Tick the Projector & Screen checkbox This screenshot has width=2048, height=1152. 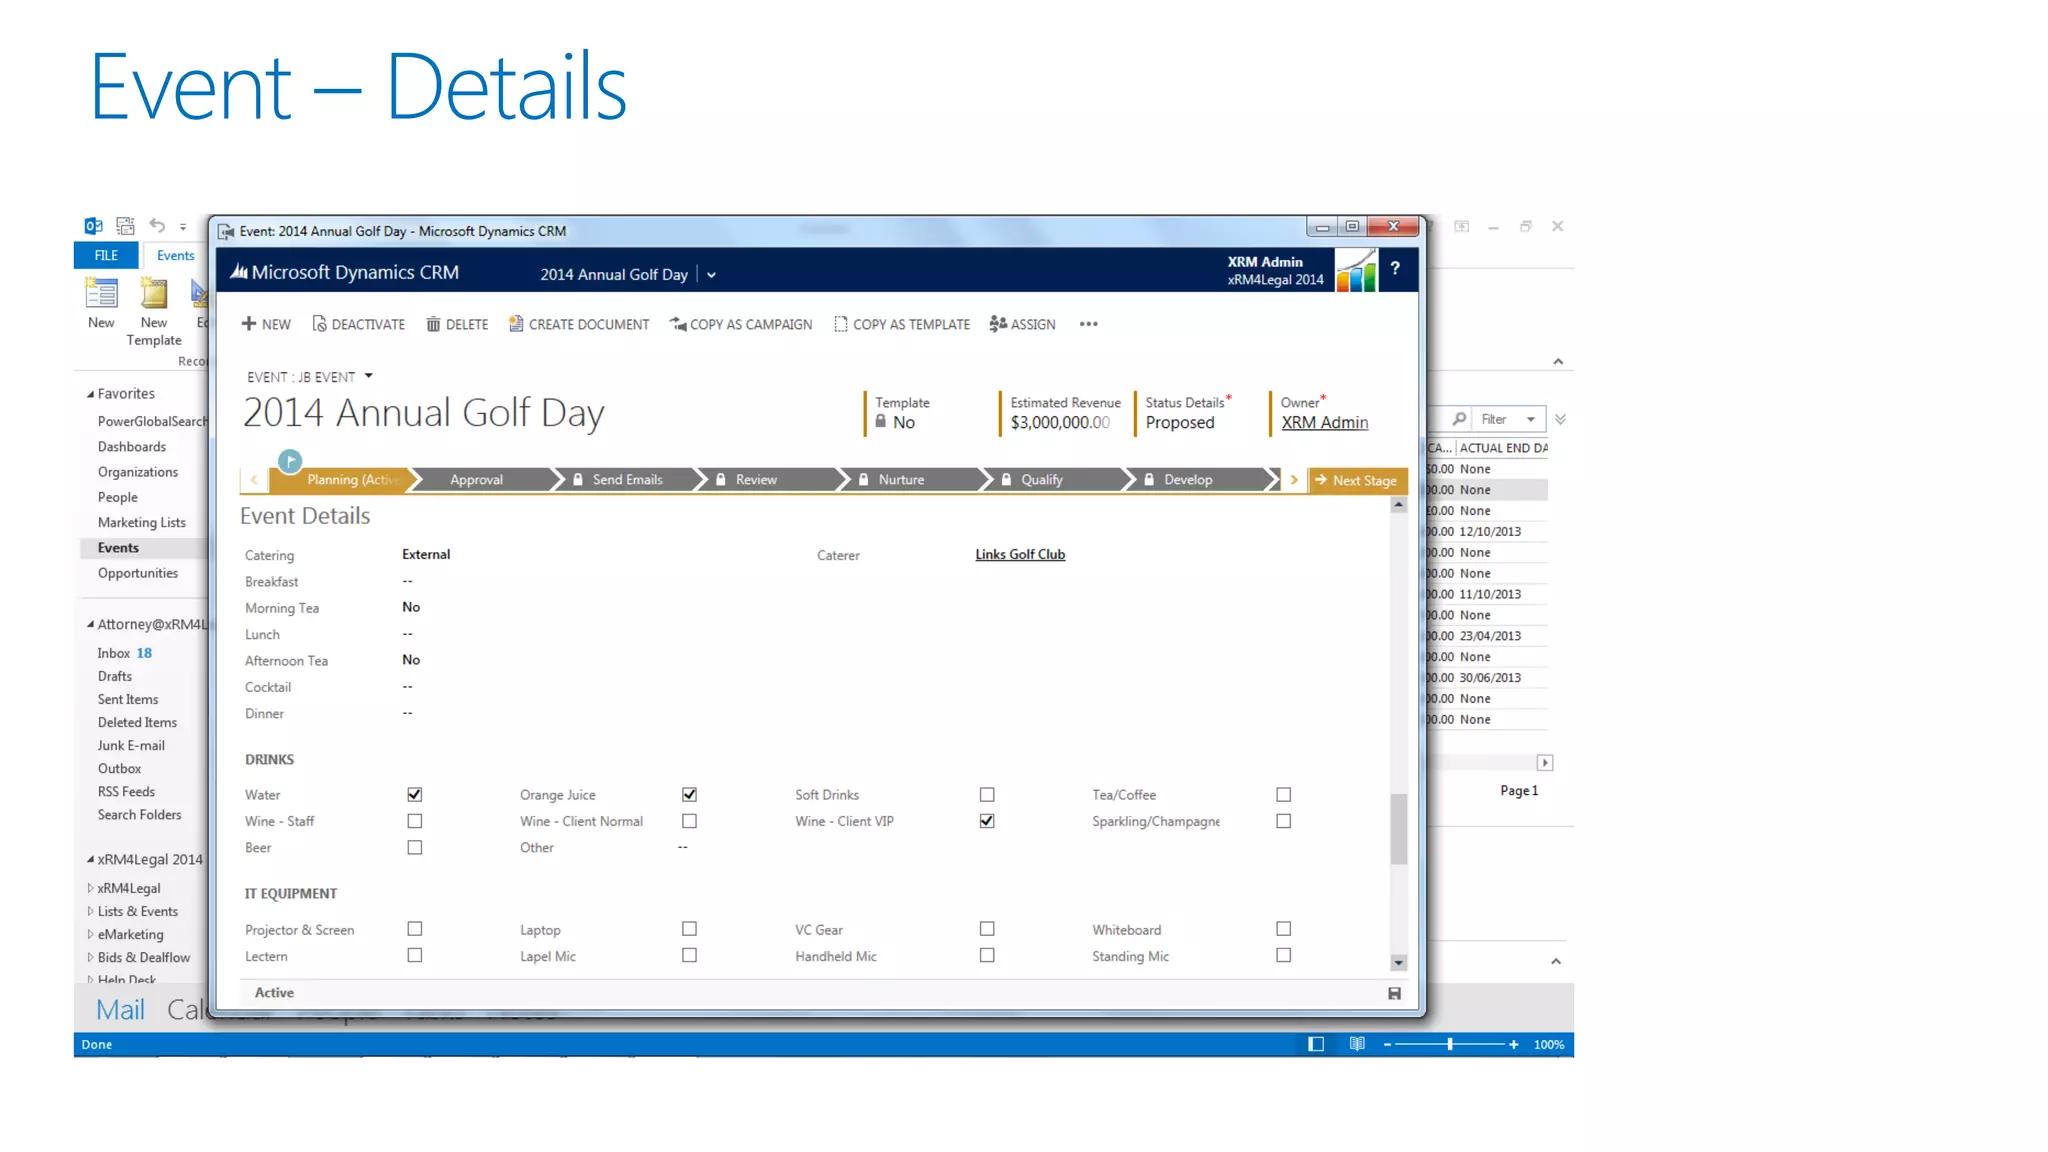click(415, 929)
